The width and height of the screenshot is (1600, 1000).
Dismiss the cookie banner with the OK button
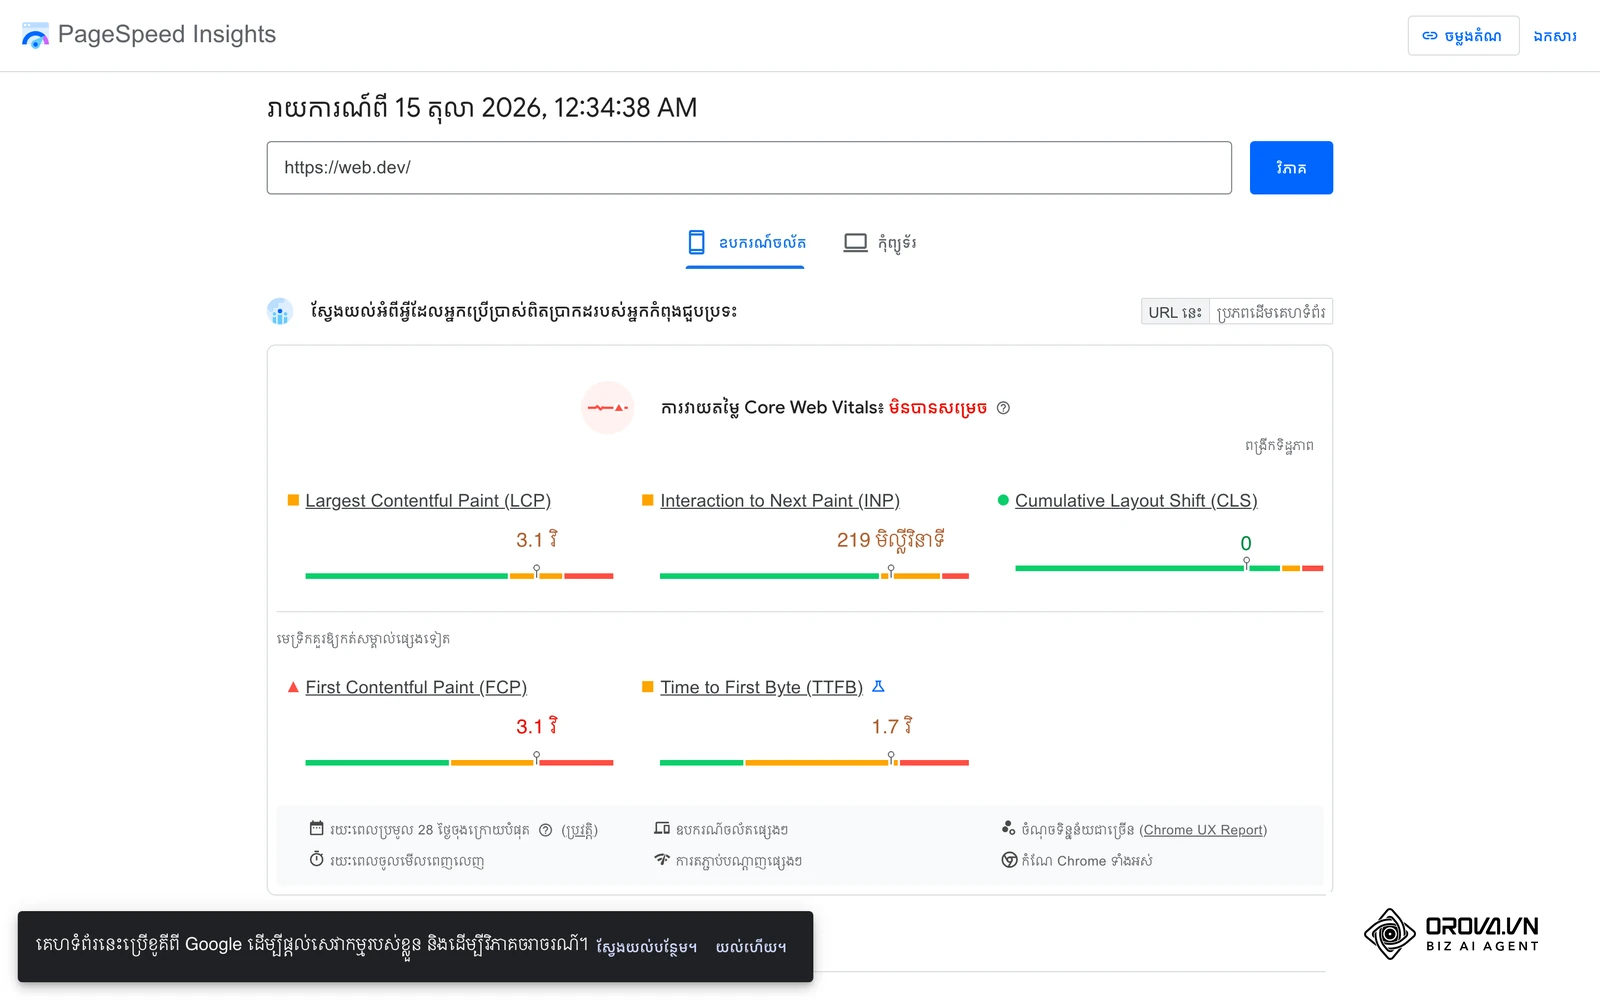pos(751,947)
